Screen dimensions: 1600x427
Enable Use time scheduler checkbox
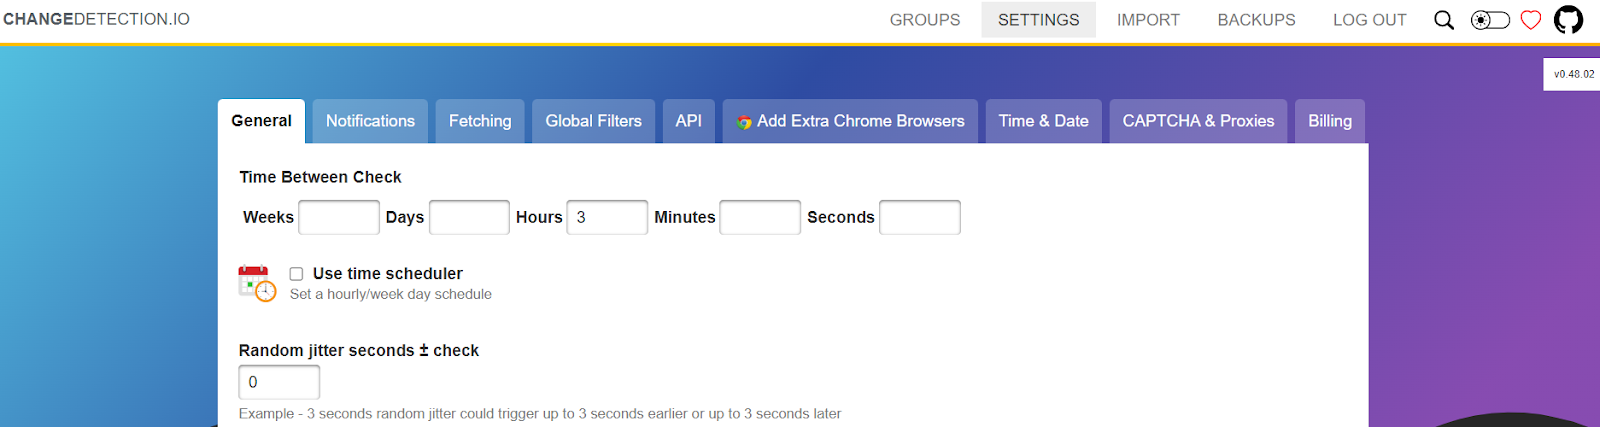click(x=296, y=274)
